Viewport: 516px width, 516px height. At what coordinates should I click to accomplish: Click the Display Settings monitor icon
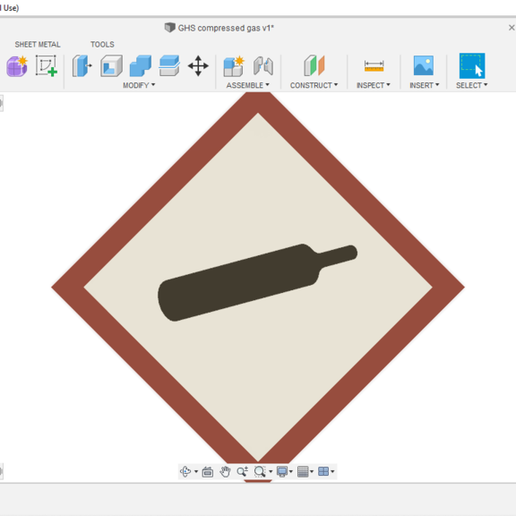[282, 471]
